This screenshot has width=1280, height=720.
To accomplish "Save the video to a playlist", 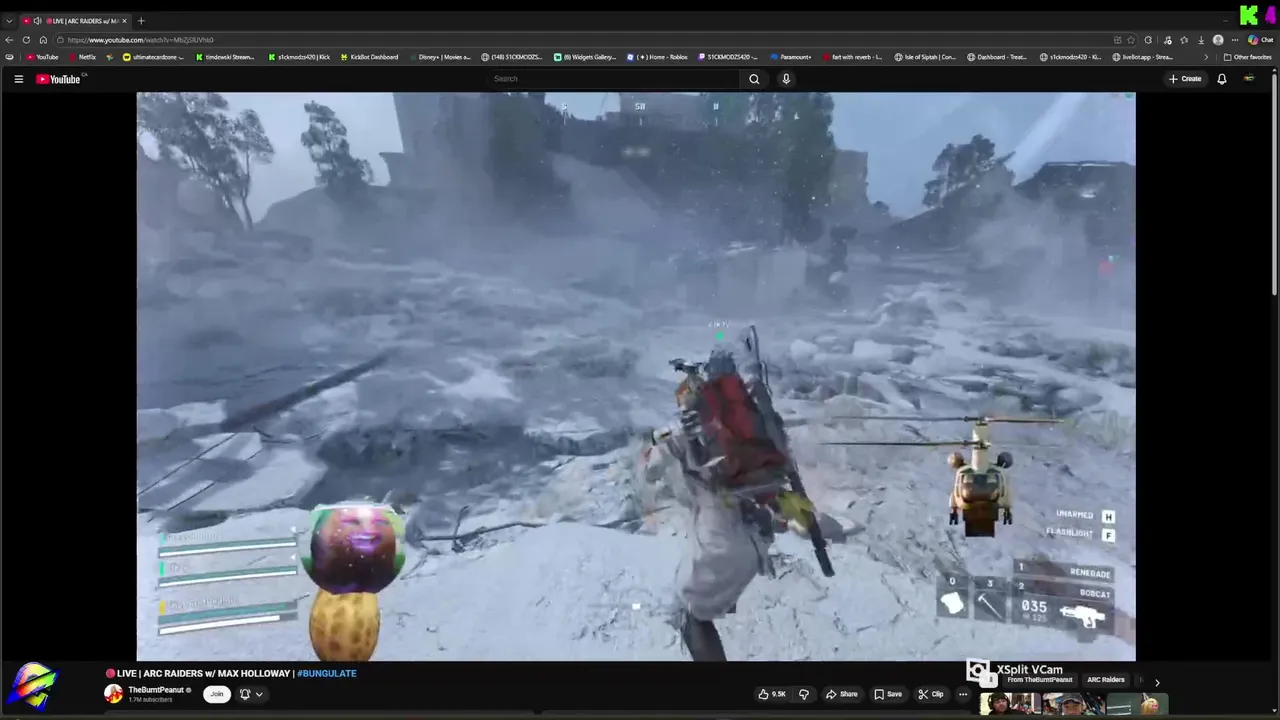I will (888, 694).
